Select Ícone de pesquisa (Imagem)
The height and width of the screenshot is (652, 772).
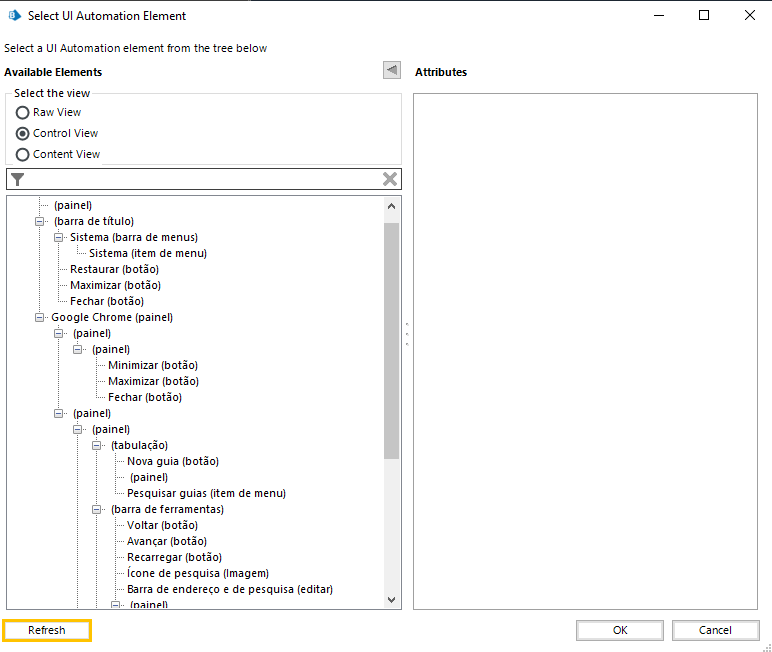click(198, 573)
